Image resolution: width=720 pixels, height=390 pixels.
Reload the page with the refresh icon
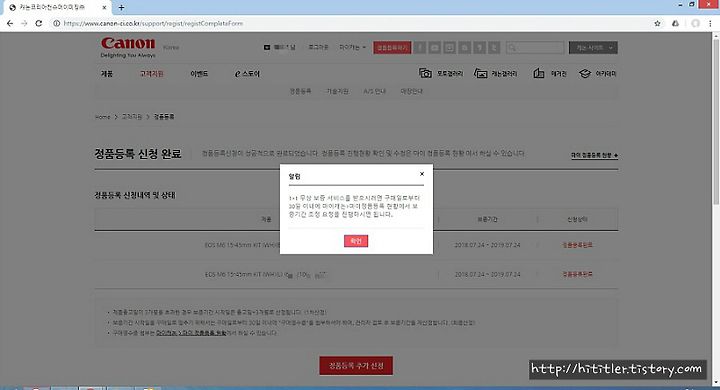tap(39, 23)
